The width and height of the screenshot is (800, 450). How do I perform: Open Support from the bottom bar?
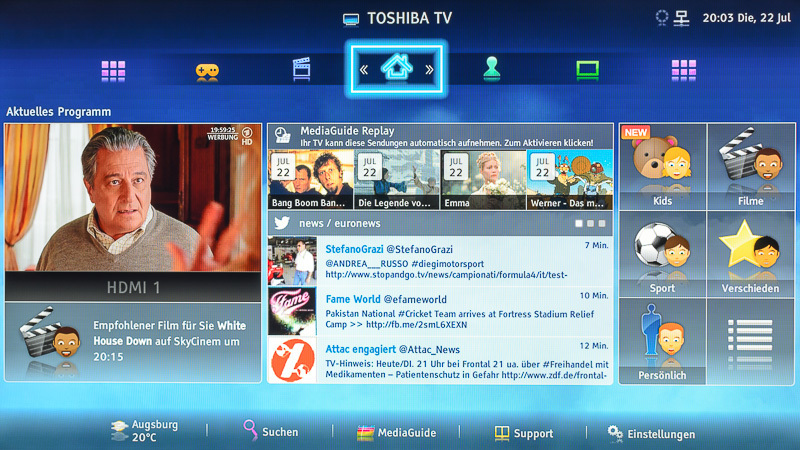click(524, 433)
